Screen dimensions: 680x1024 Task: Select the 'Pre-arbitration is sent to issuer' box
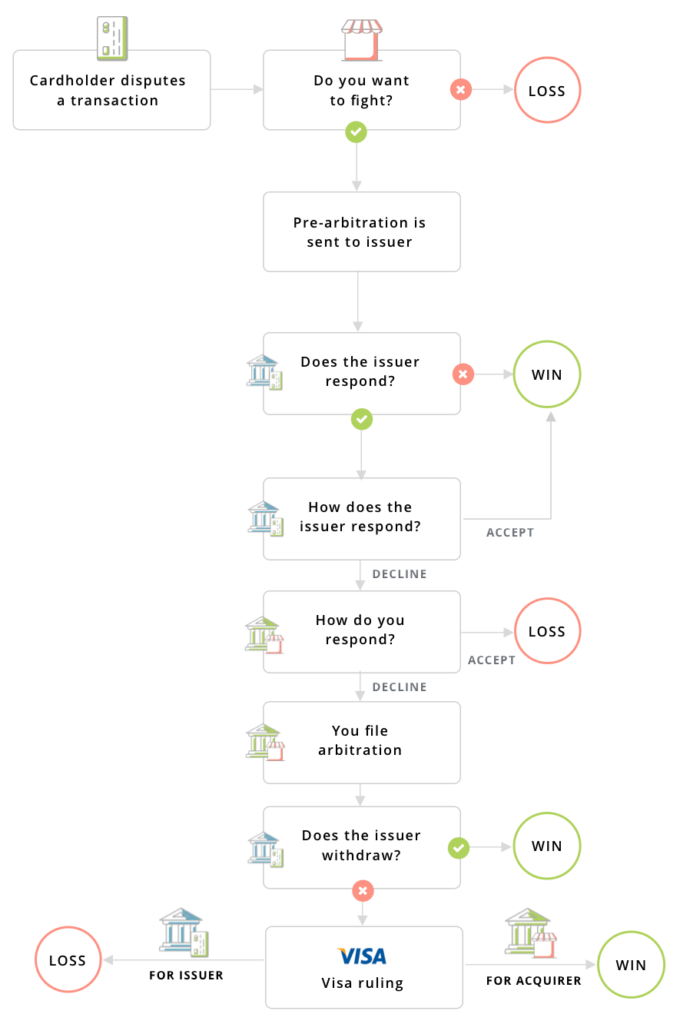click(362, 232)
